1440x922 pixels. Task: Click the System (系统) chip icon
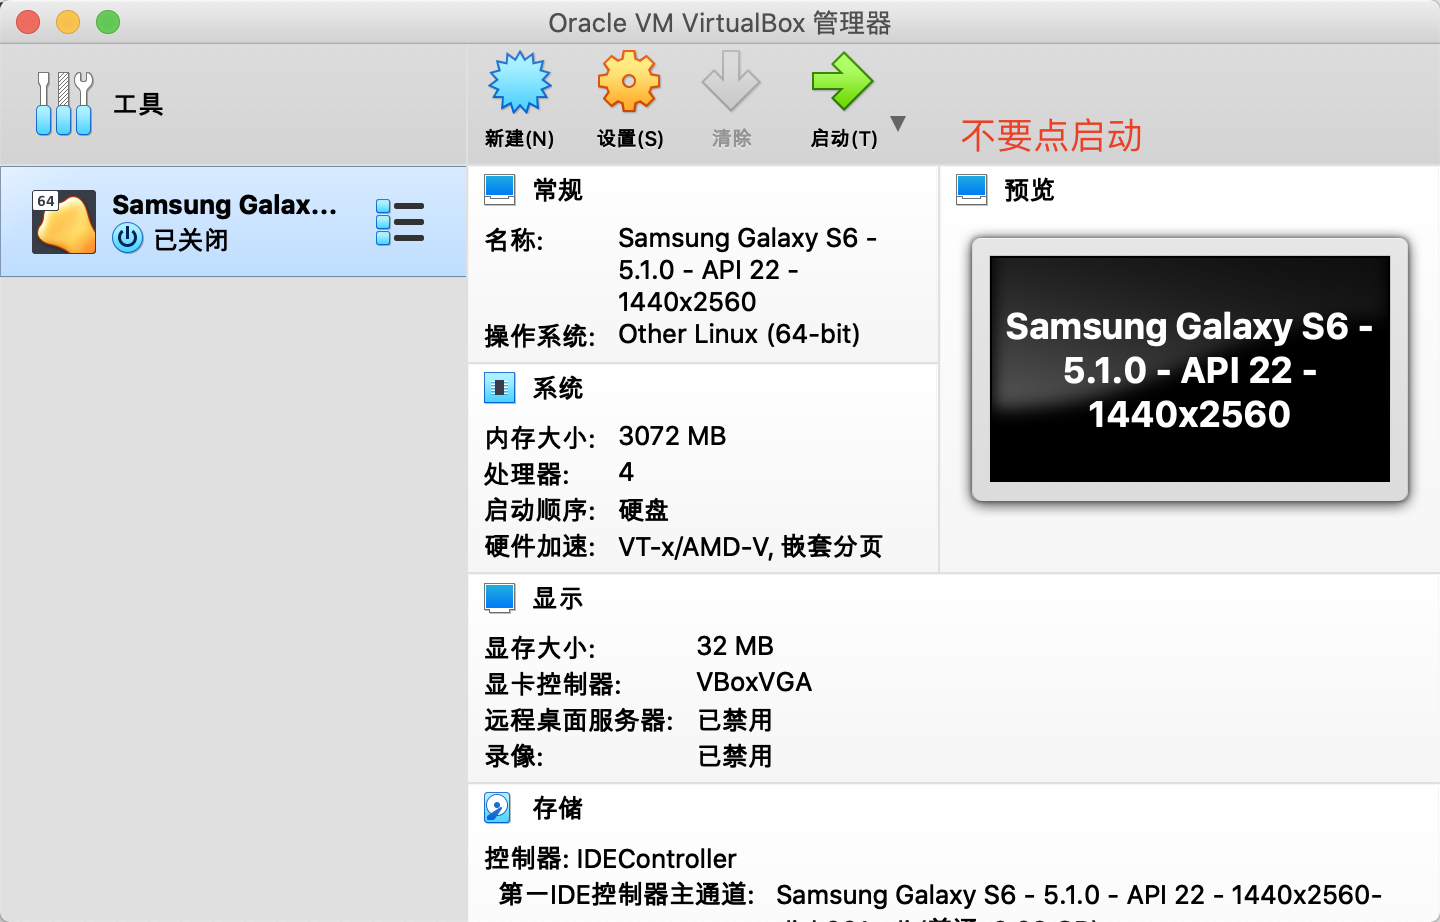pyautogui.click(x=500, y=388)
